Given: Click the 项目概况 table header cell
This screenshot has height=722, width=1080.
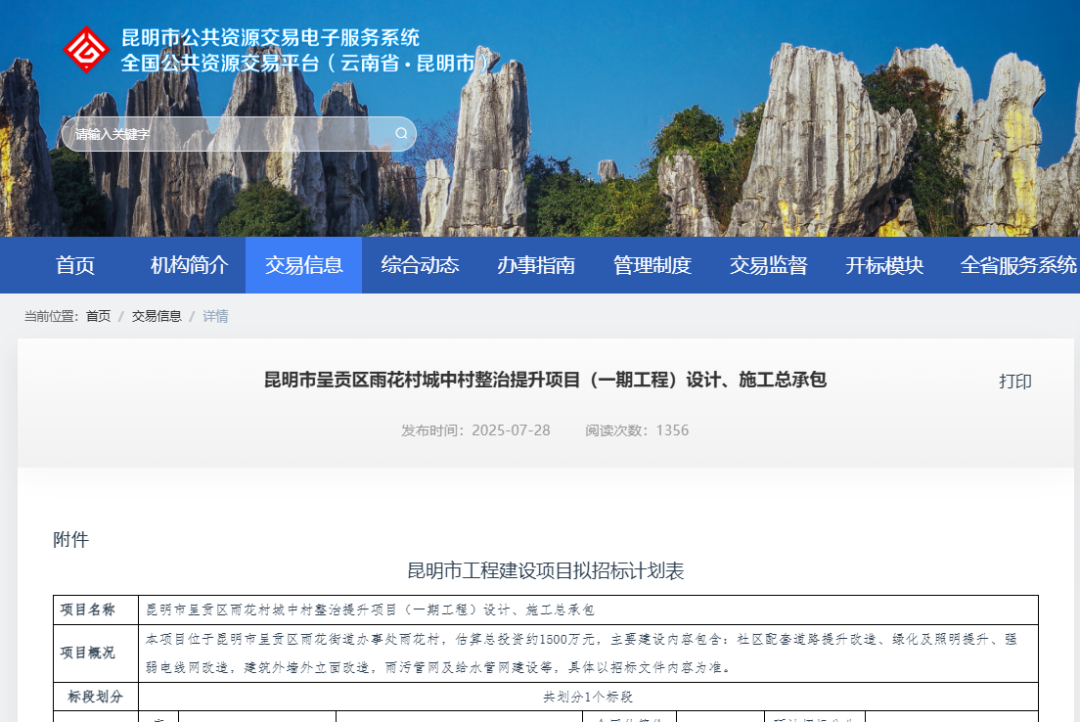Looking at the screenshot, I should tap(88, 653).
